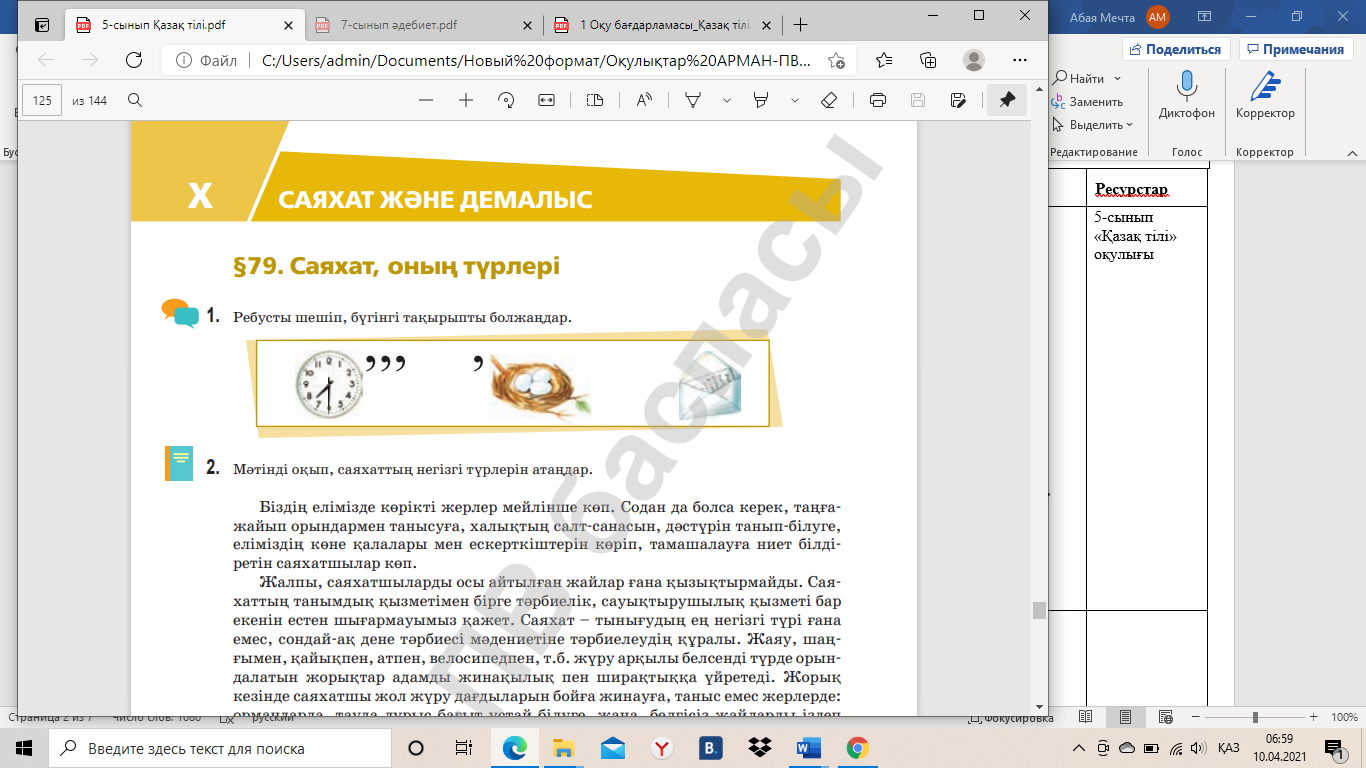The image size is (1366, 768).
Task: Open a new Edge tab
Action: (800, 25)
